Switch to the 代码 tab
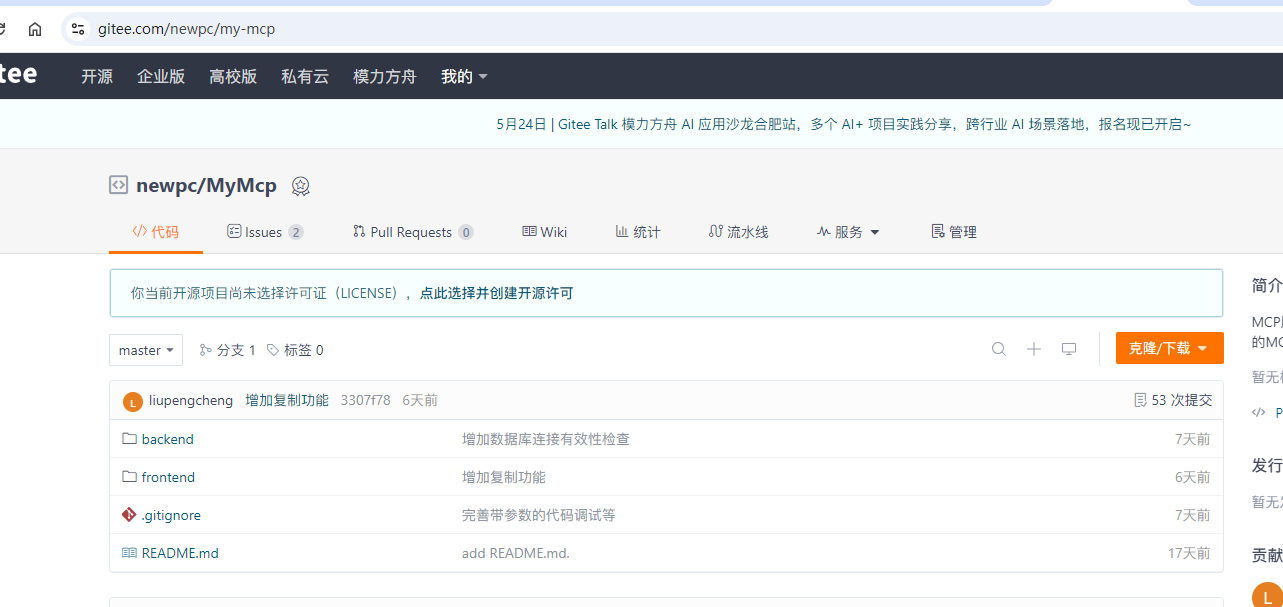 (156, 232)
